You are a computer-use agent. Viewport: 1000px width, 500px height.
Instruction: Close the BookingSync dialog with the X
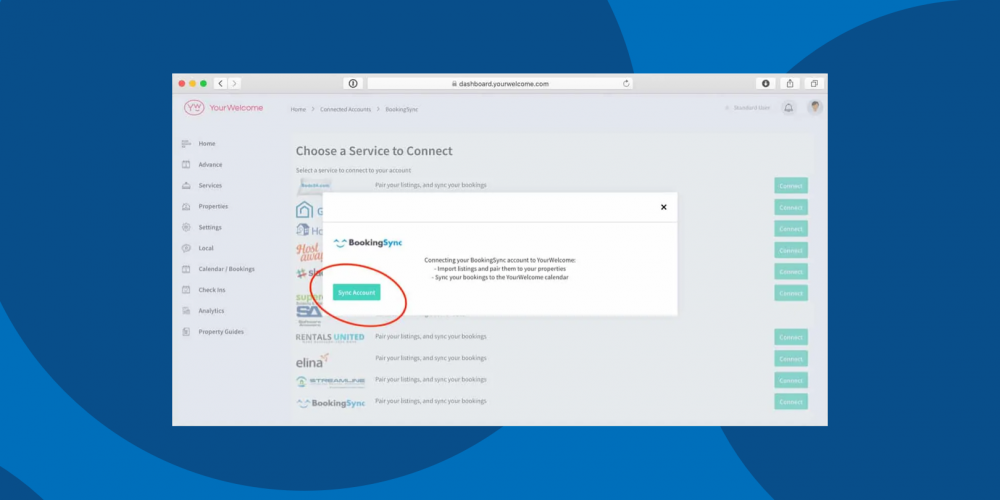click(663, 207)
